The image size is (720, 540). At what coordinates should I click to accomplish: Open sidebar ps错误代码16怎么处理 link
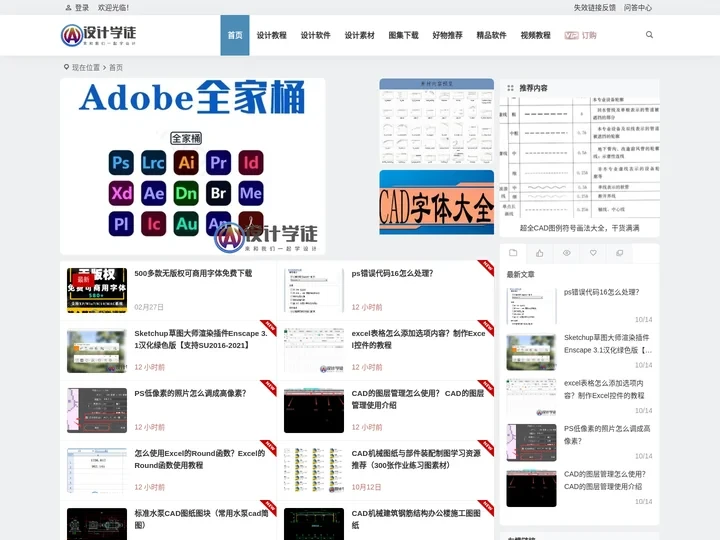coord(602,292)
